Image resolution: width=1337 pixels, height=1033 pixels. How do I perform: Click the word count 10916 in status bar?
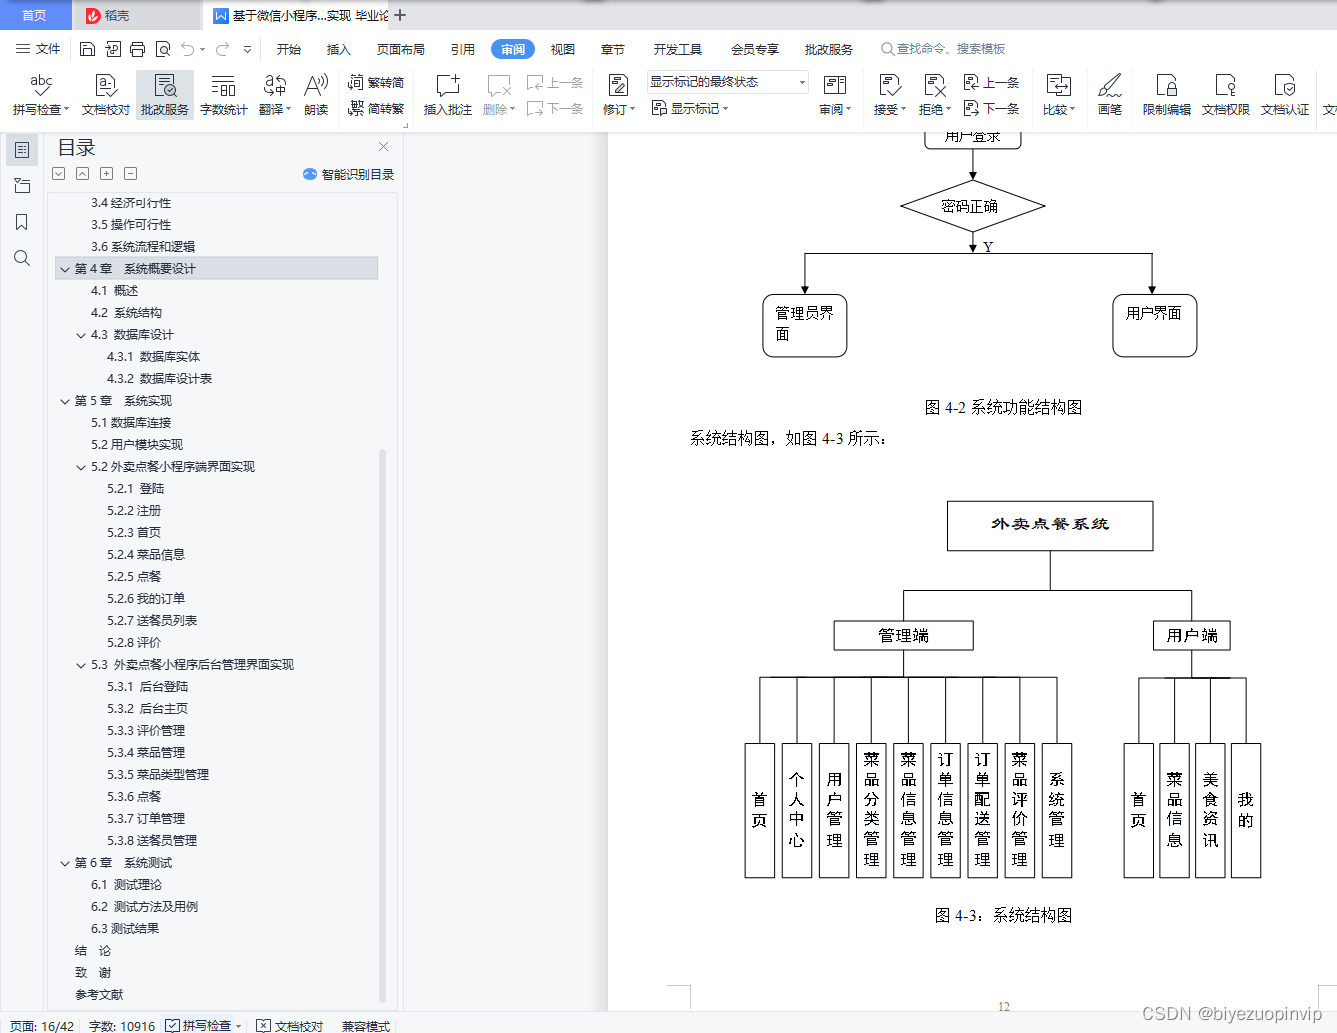(122, 1026)
